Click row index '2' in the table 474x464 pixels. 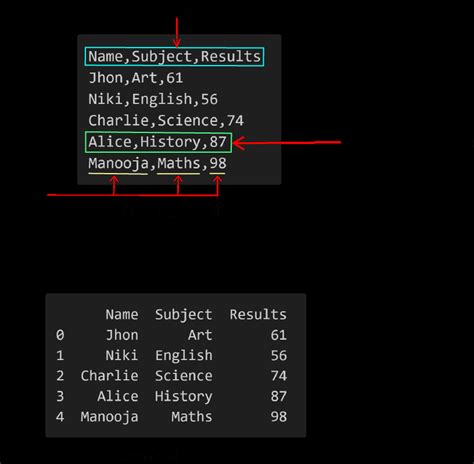pos(60,376)
